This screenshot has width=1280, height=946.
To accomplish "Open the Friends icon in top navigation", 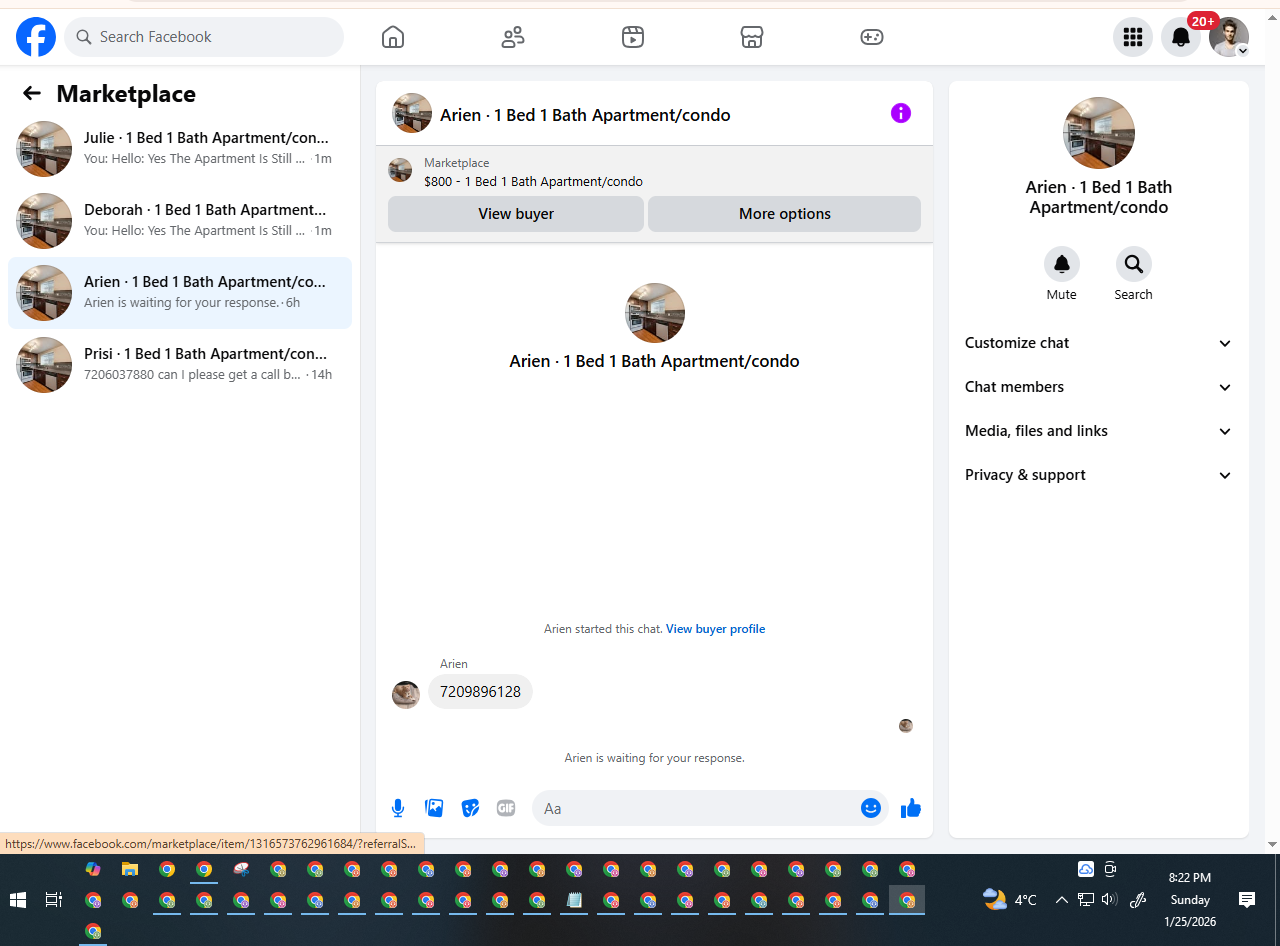I will 513,37.
